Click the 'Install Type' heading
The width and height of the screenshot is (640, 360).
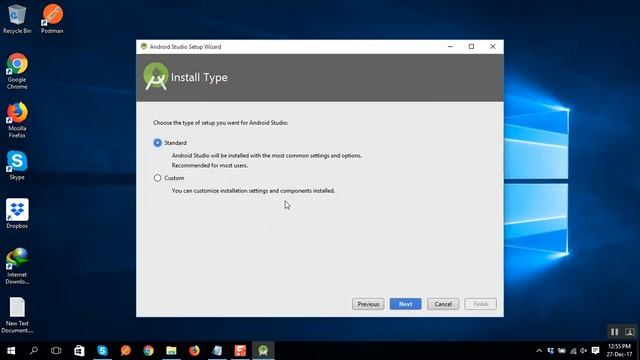(x=199, y=78)
